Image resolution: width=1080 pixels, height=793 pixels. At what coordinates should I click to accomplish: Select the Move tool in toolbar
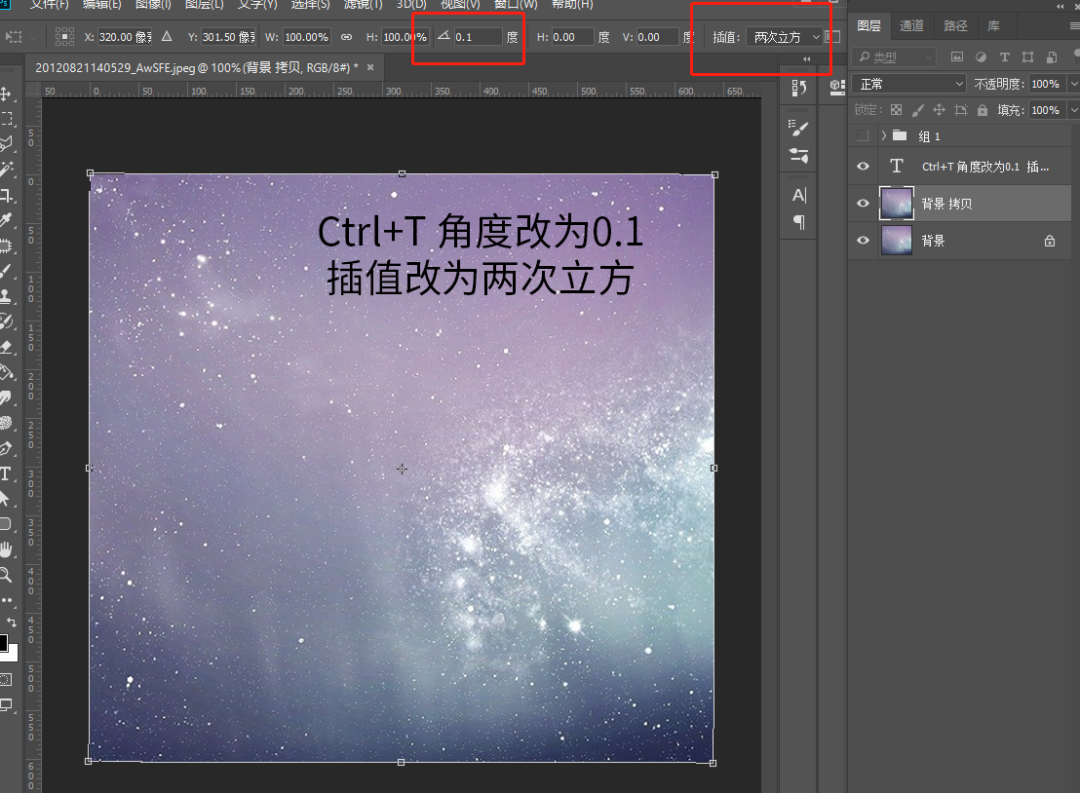(6, 94)
